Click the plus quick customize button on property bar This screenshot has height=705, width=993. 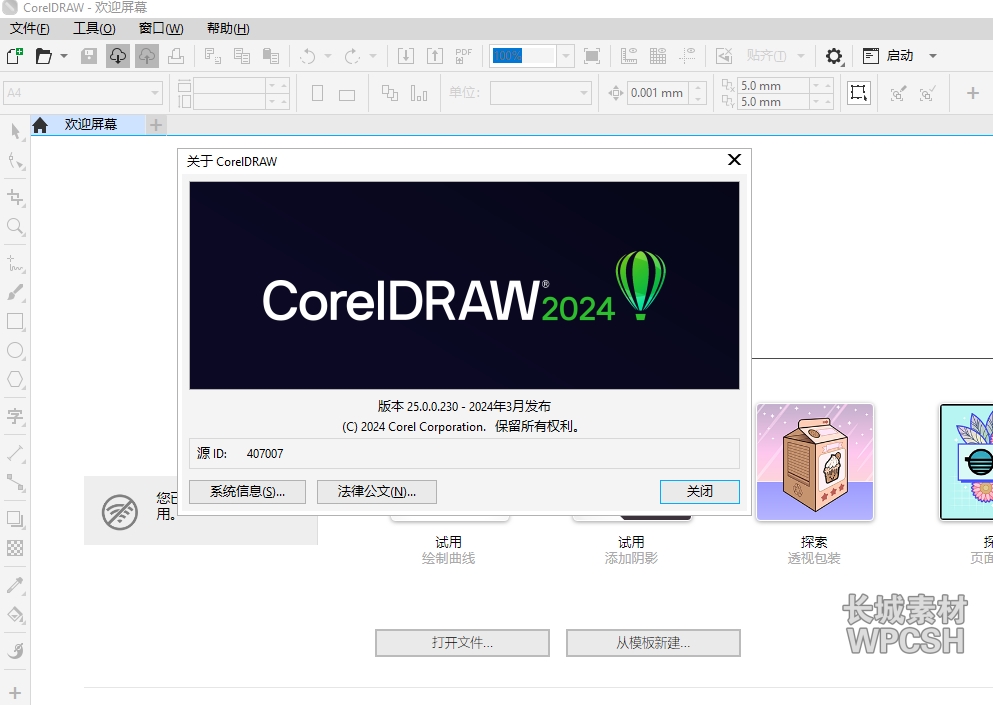point(973,93)
